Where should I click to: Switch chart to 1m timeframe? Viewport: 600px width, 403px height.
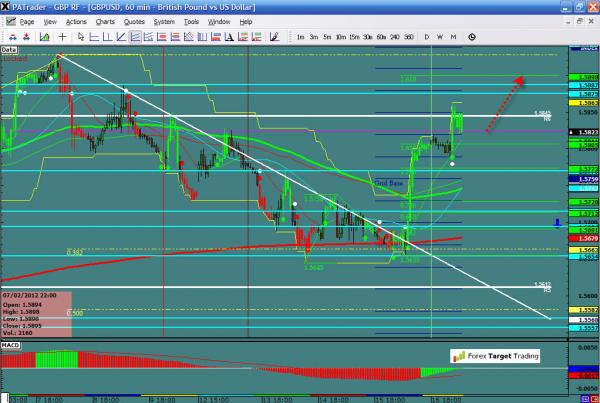pyautogui.click(x=300, y=36)
